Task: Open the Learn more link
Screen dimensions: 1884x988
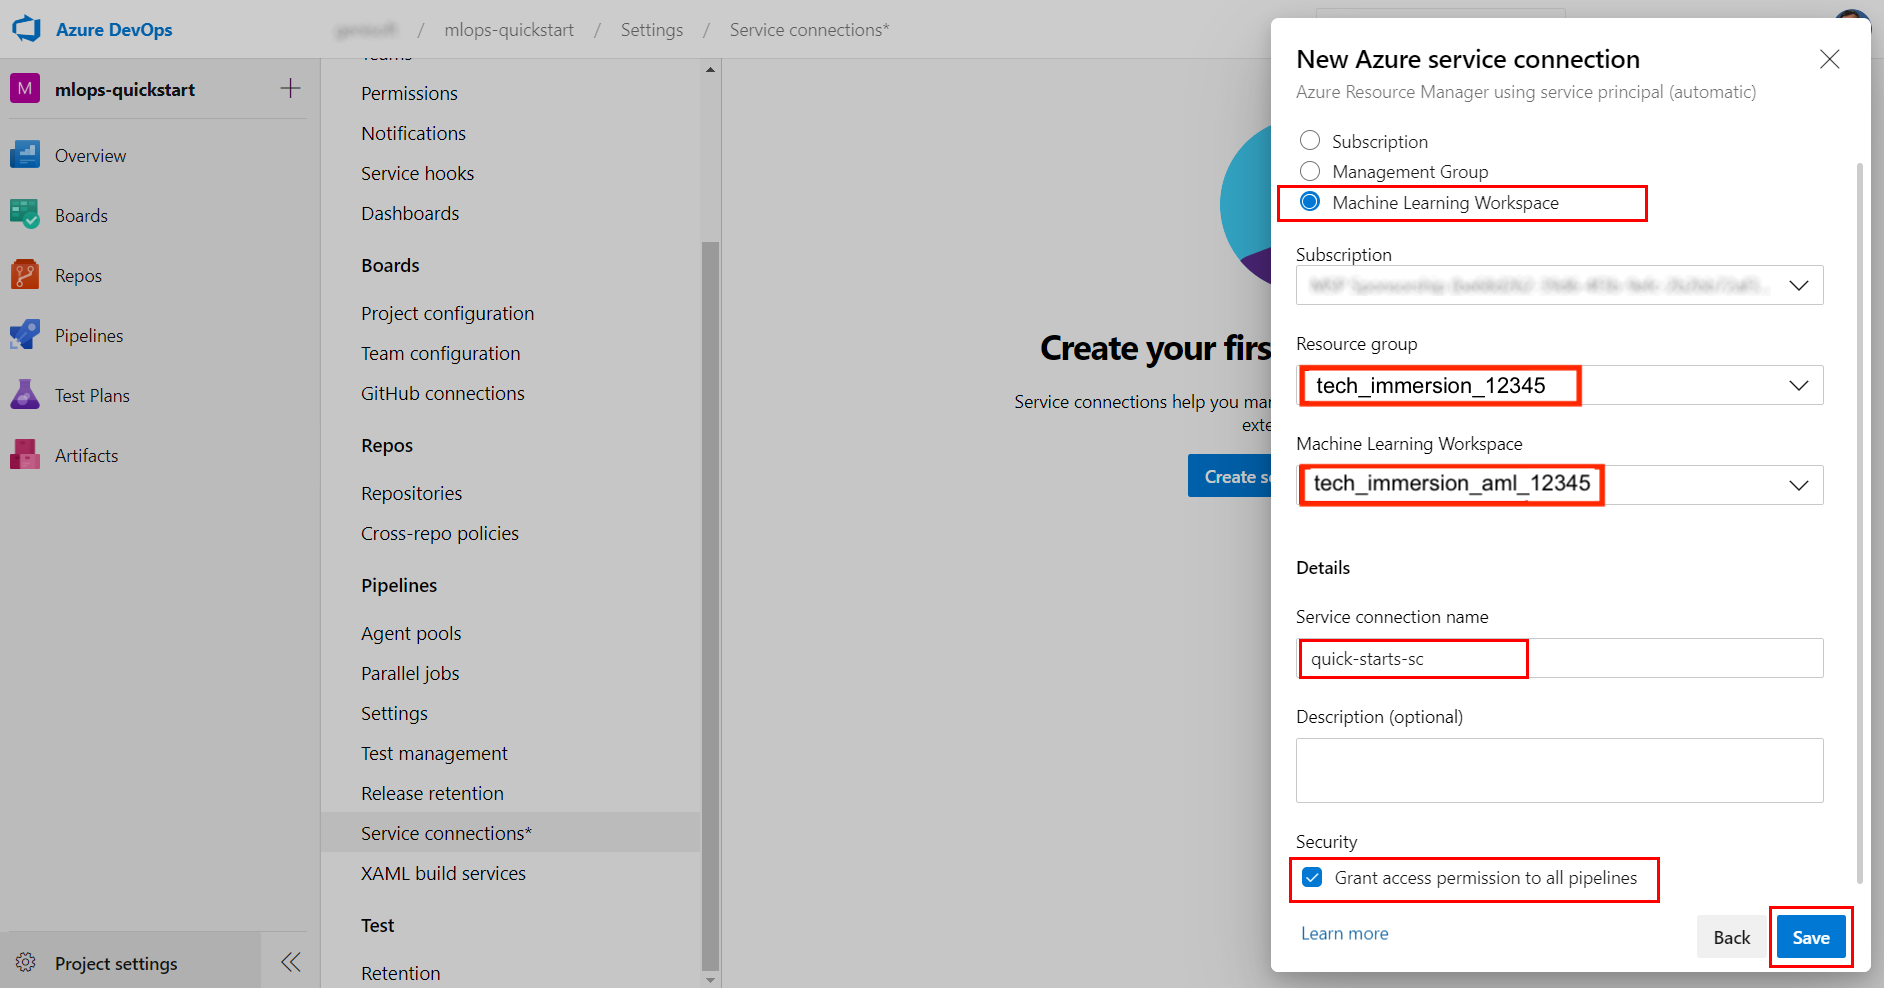Action: click(x=1344, y=933)
